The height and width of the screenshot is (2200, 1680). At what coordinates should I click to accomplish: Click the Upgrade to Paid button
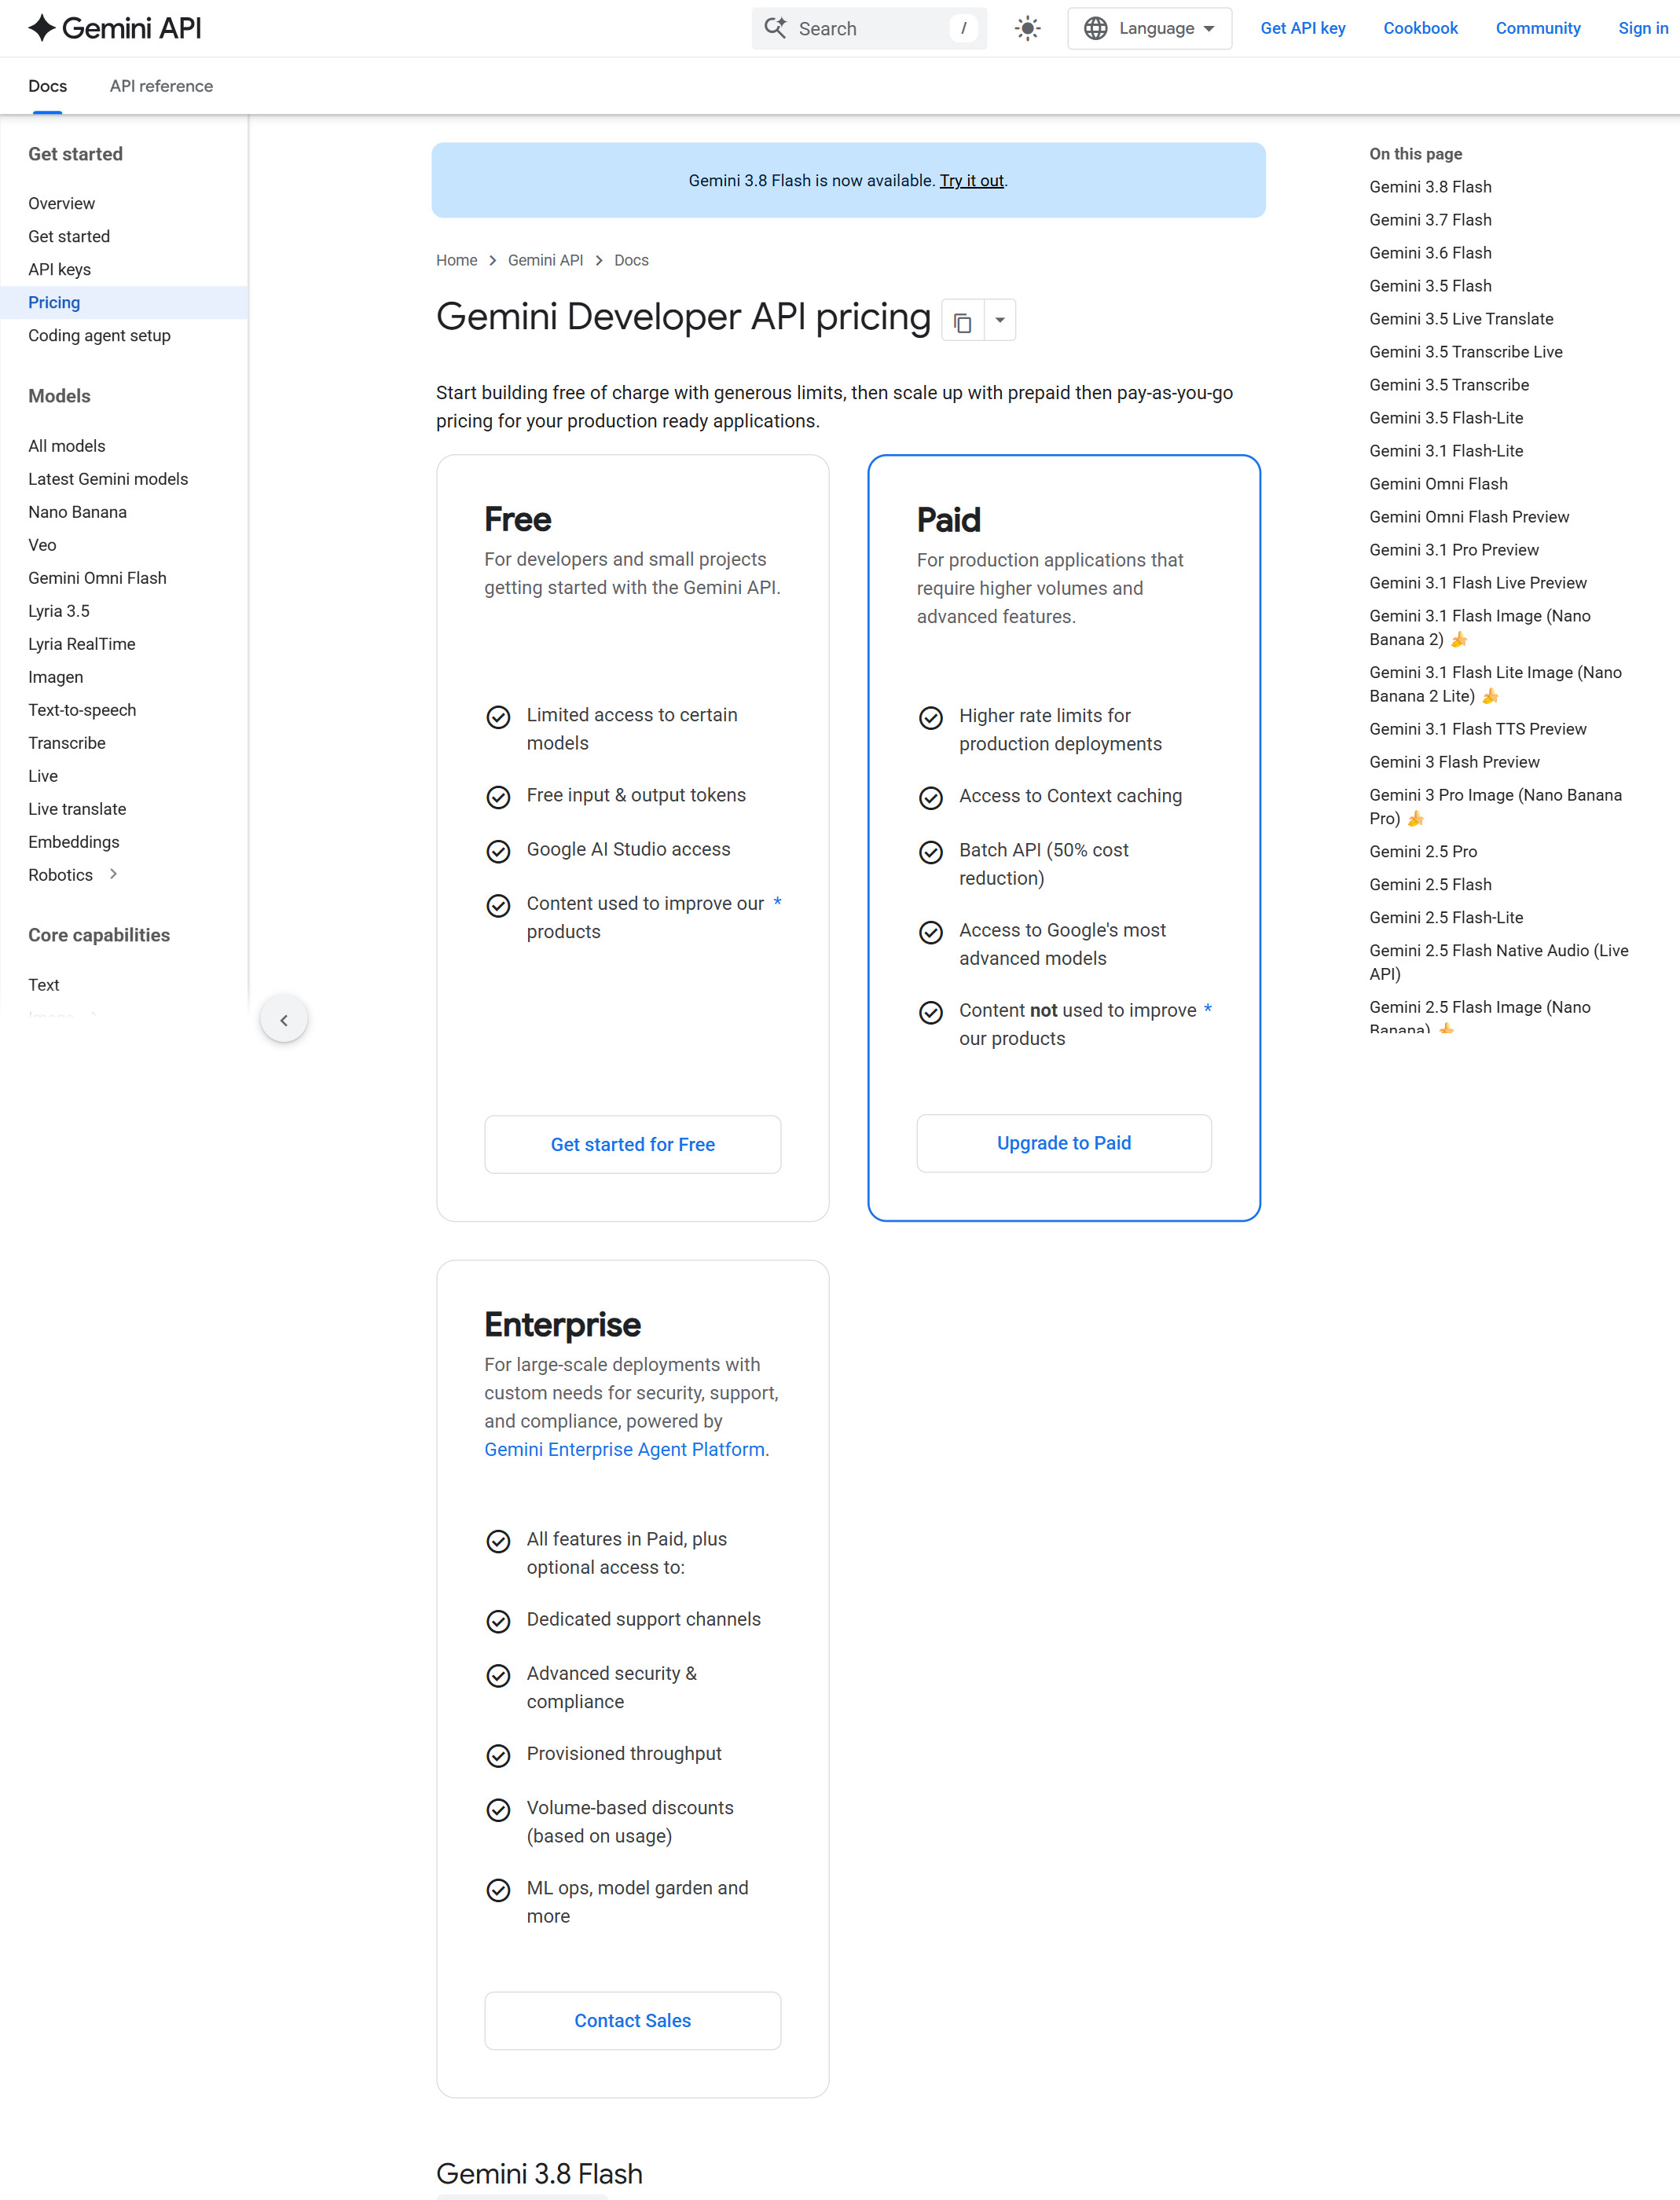pos(1064,1143)
